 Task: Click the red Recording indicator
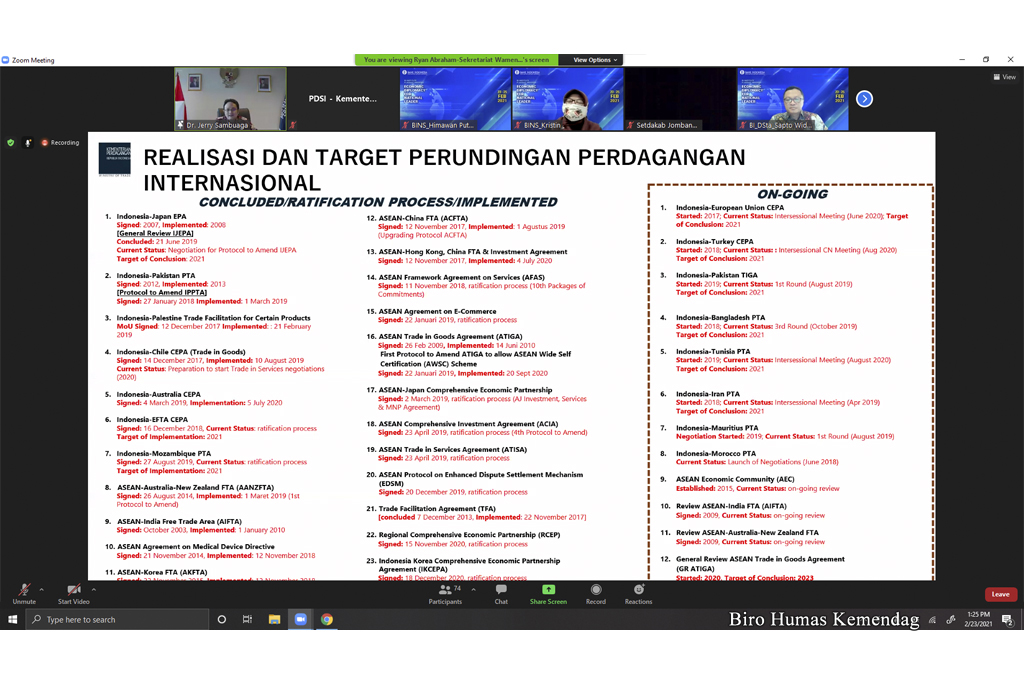tap(60, 142)
